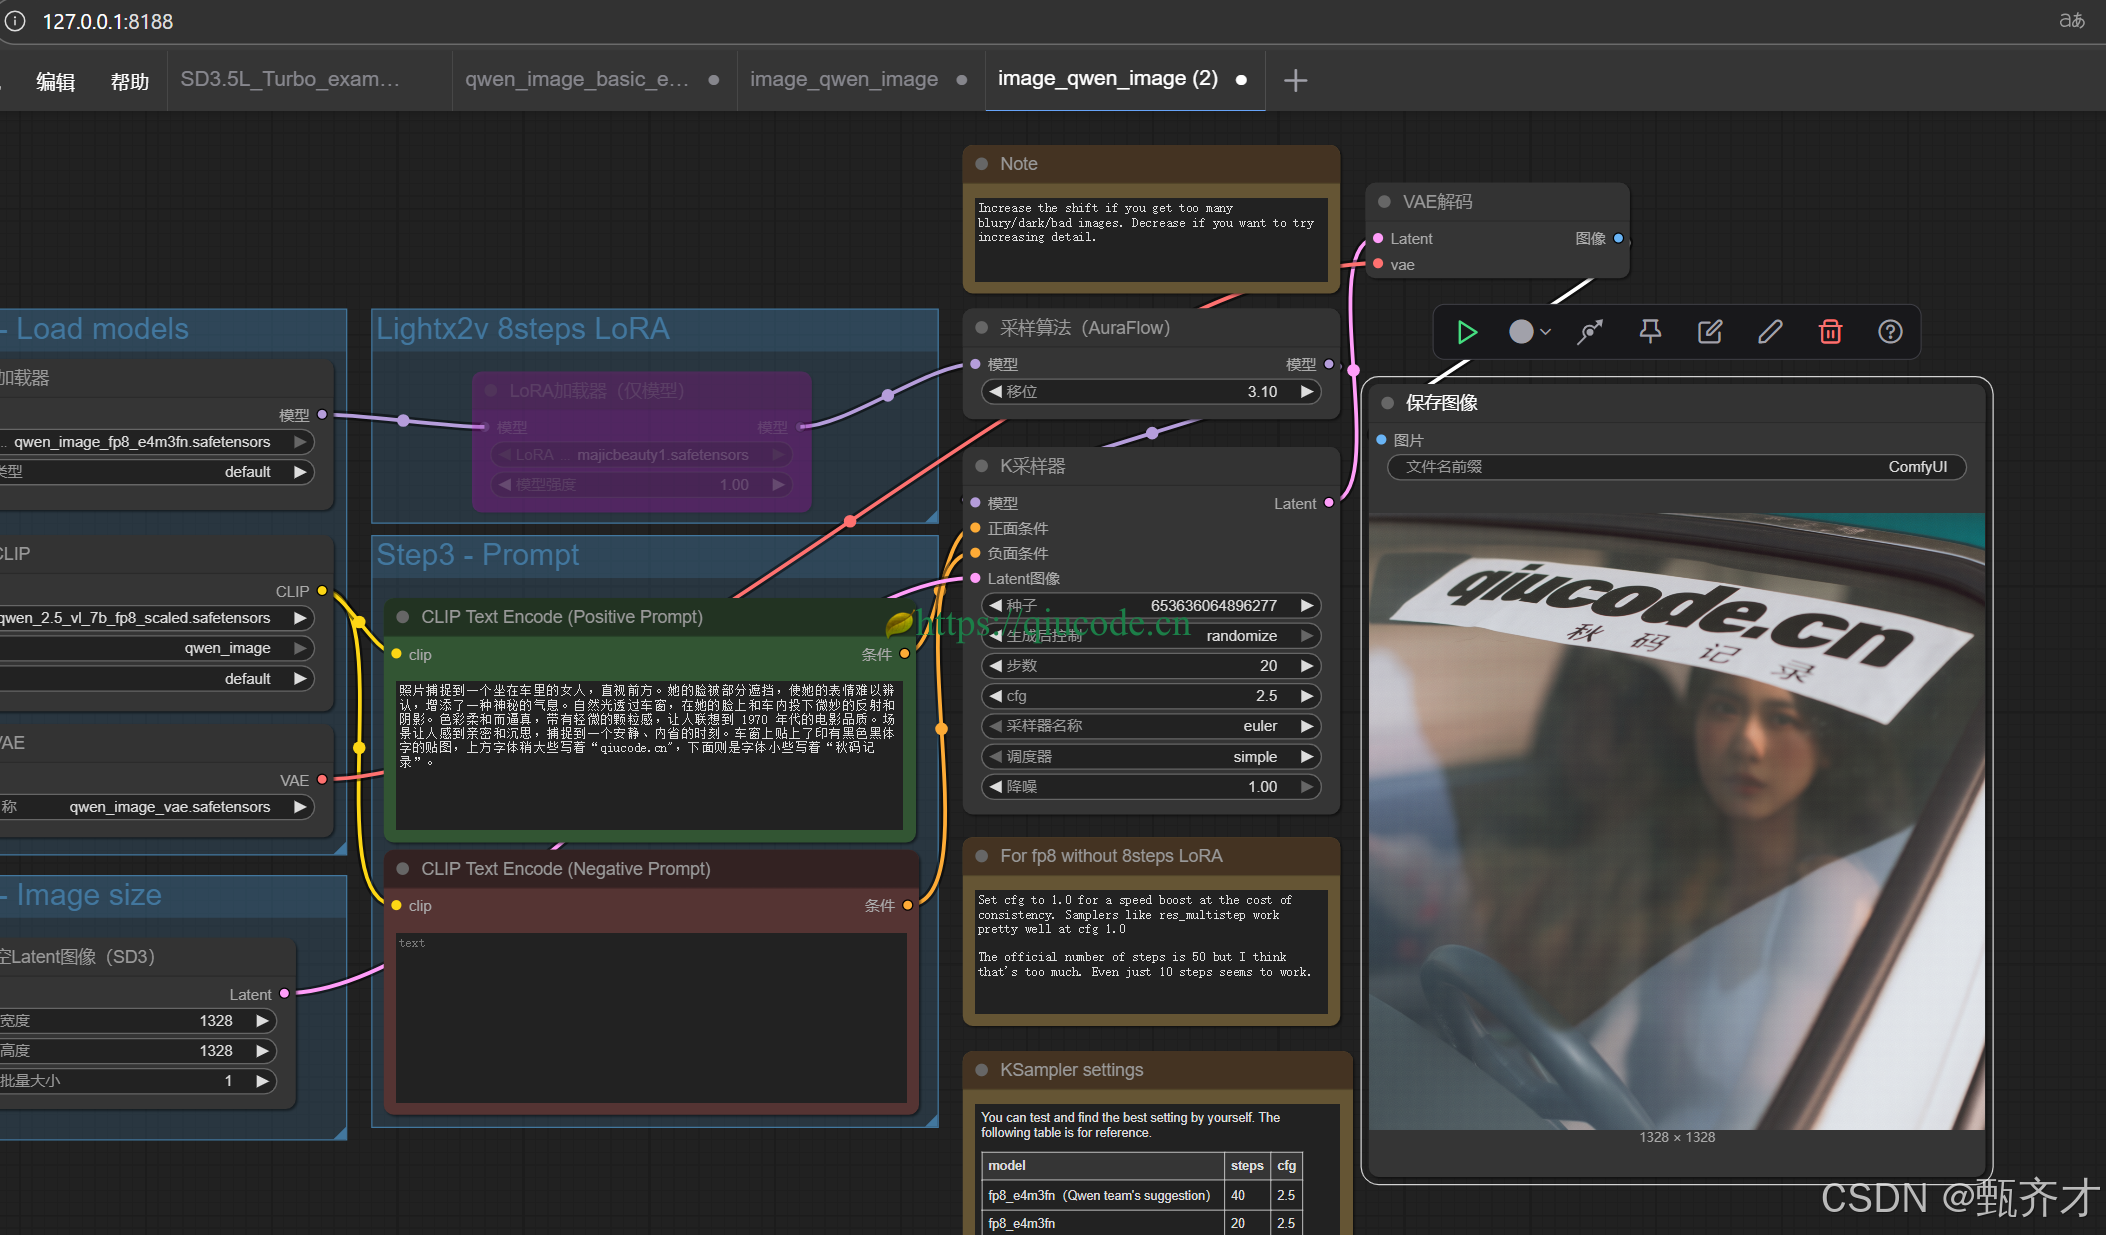Increase the 批量大小 batch size with right arrow
Viewport: 2106px width, 1235px height.
[x=262, y=1081]
